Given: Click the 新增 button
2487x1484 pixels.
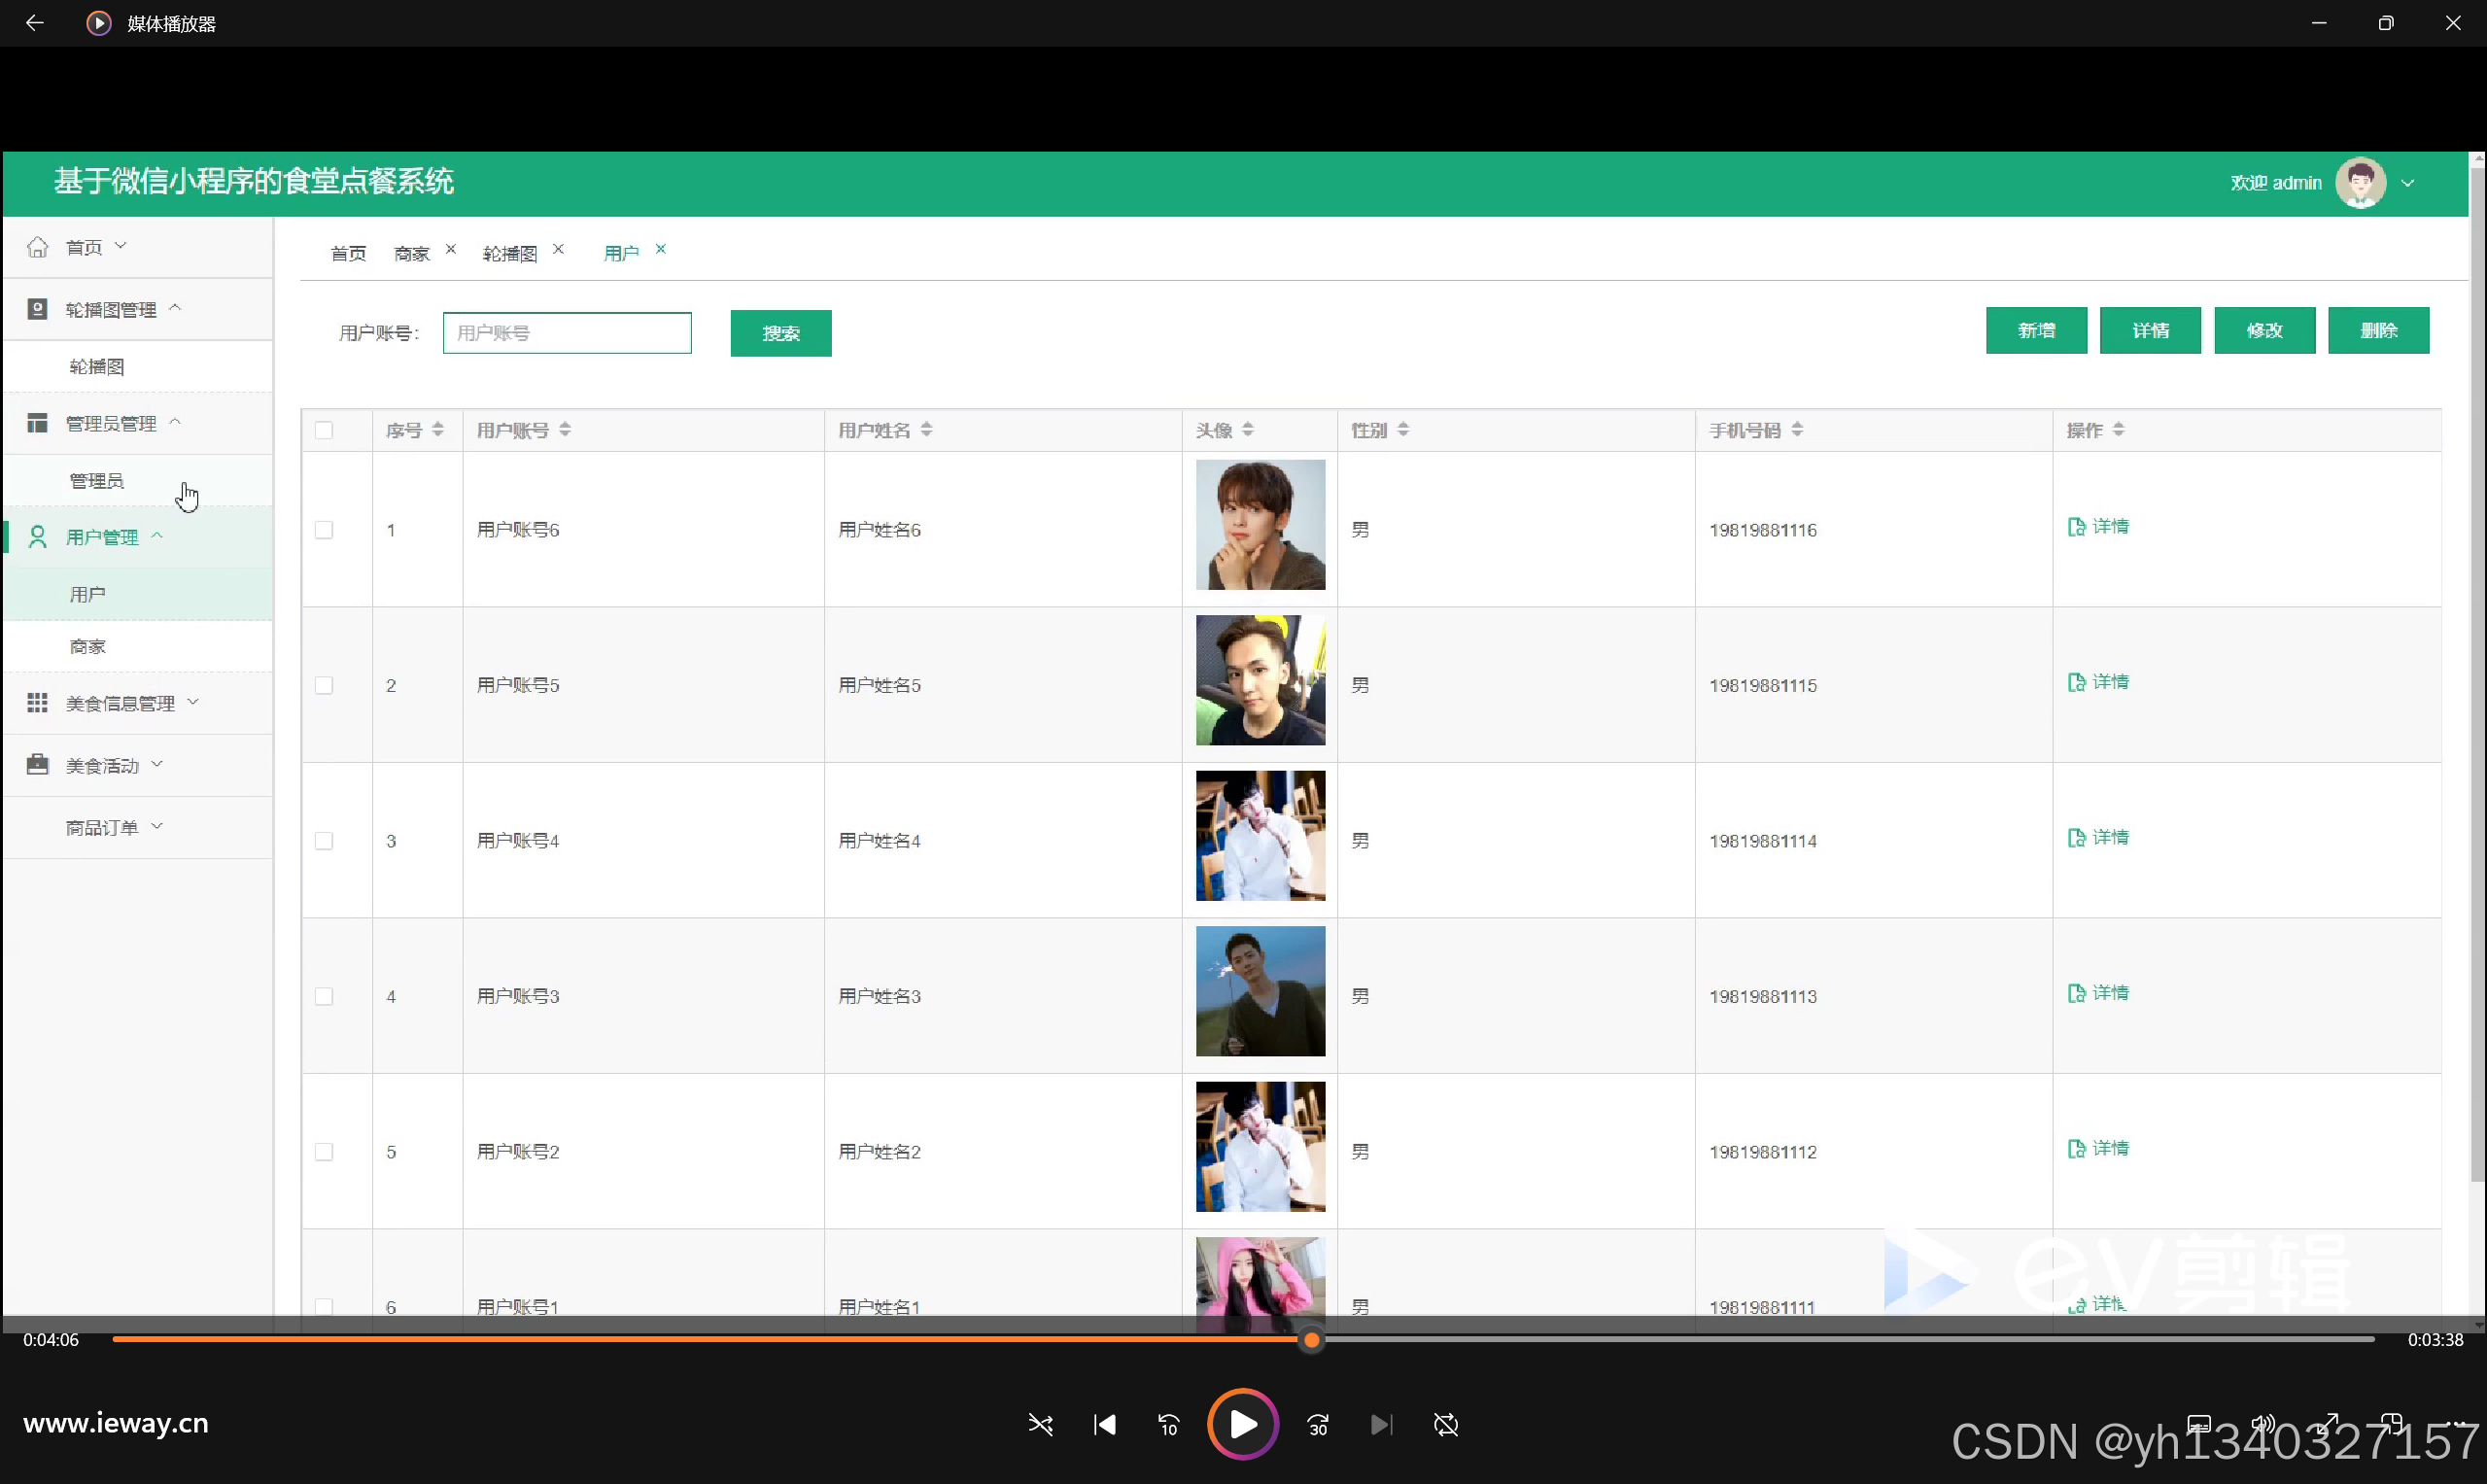Looking at the screenshot, I should click(x=2035, y=330).
